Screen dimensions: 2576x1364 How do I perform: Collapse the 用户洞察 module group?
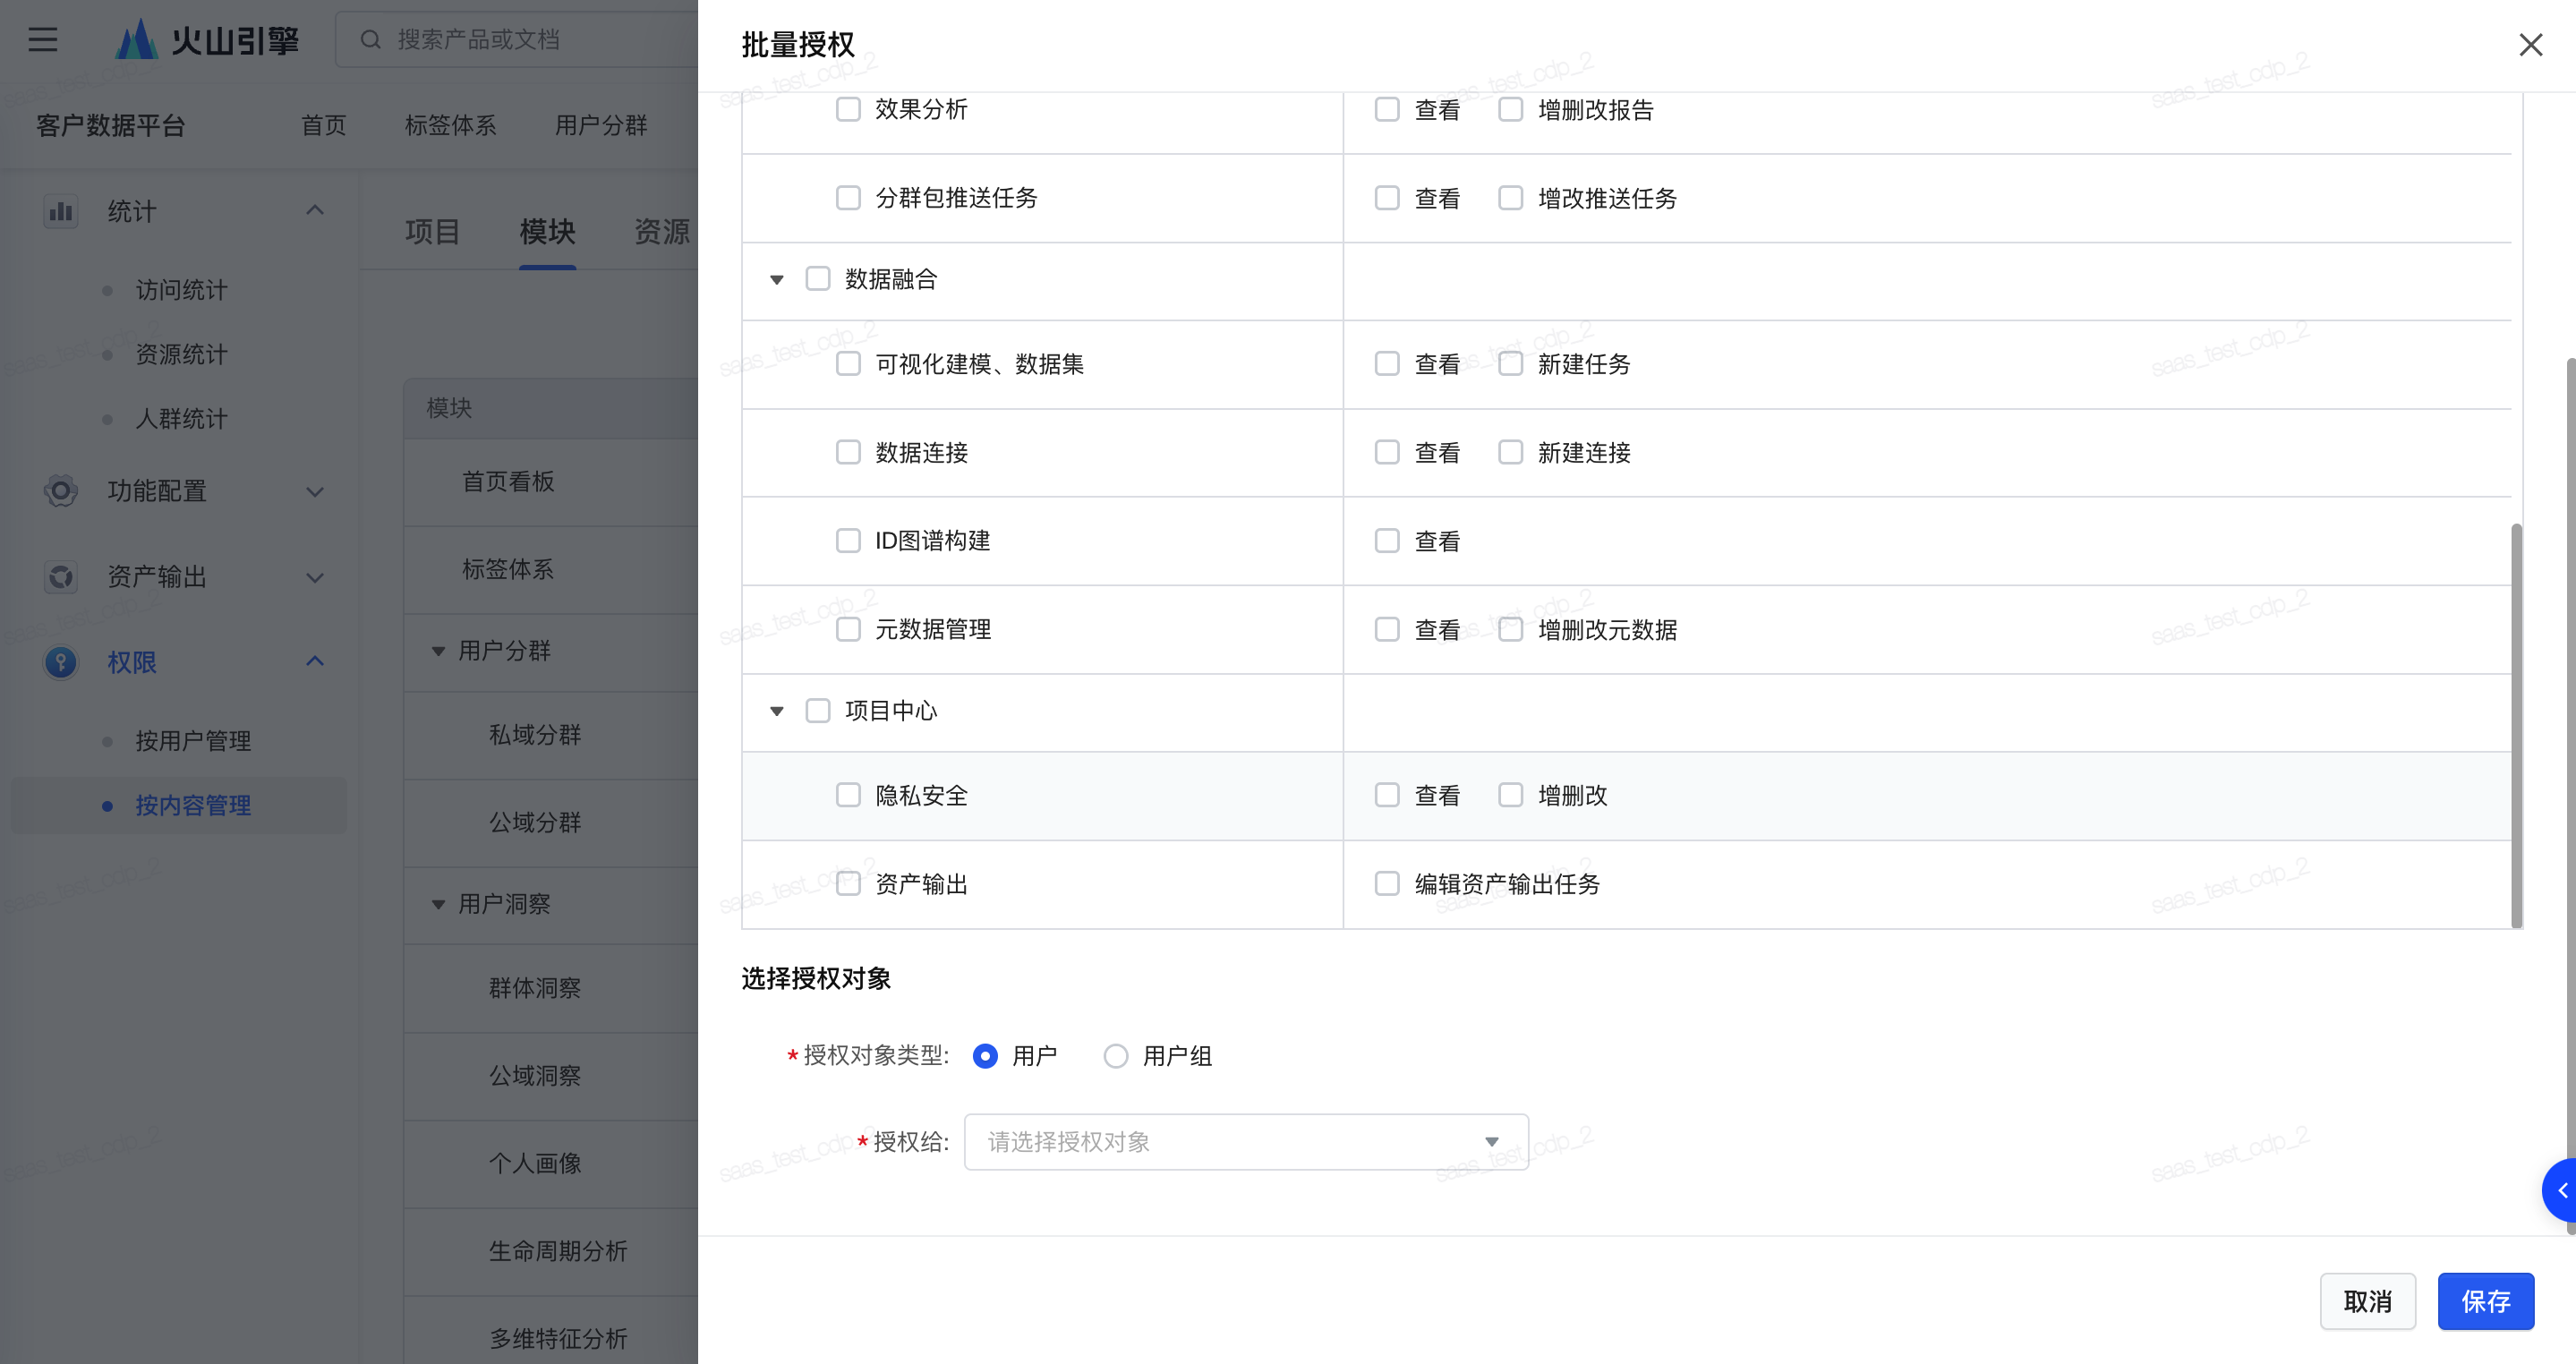pyautogui.click(x=438, y=905)
